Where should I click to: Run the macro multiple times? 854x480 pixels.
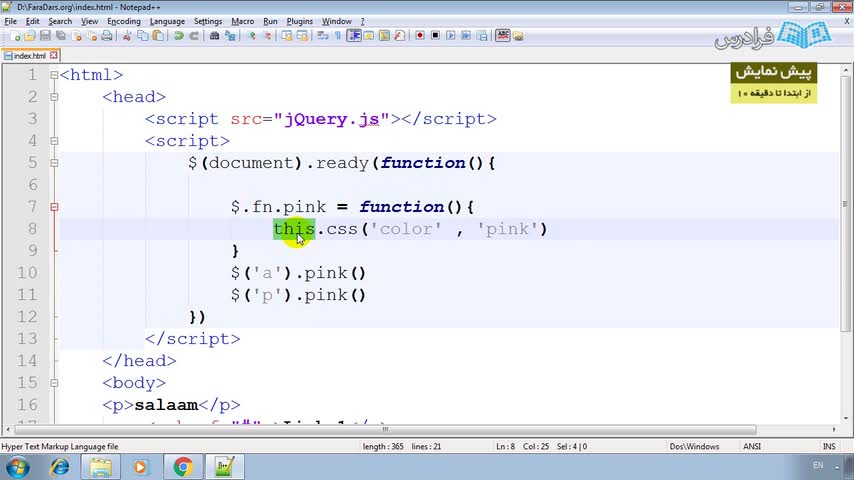pyautogui.click(x=466, y=36)
